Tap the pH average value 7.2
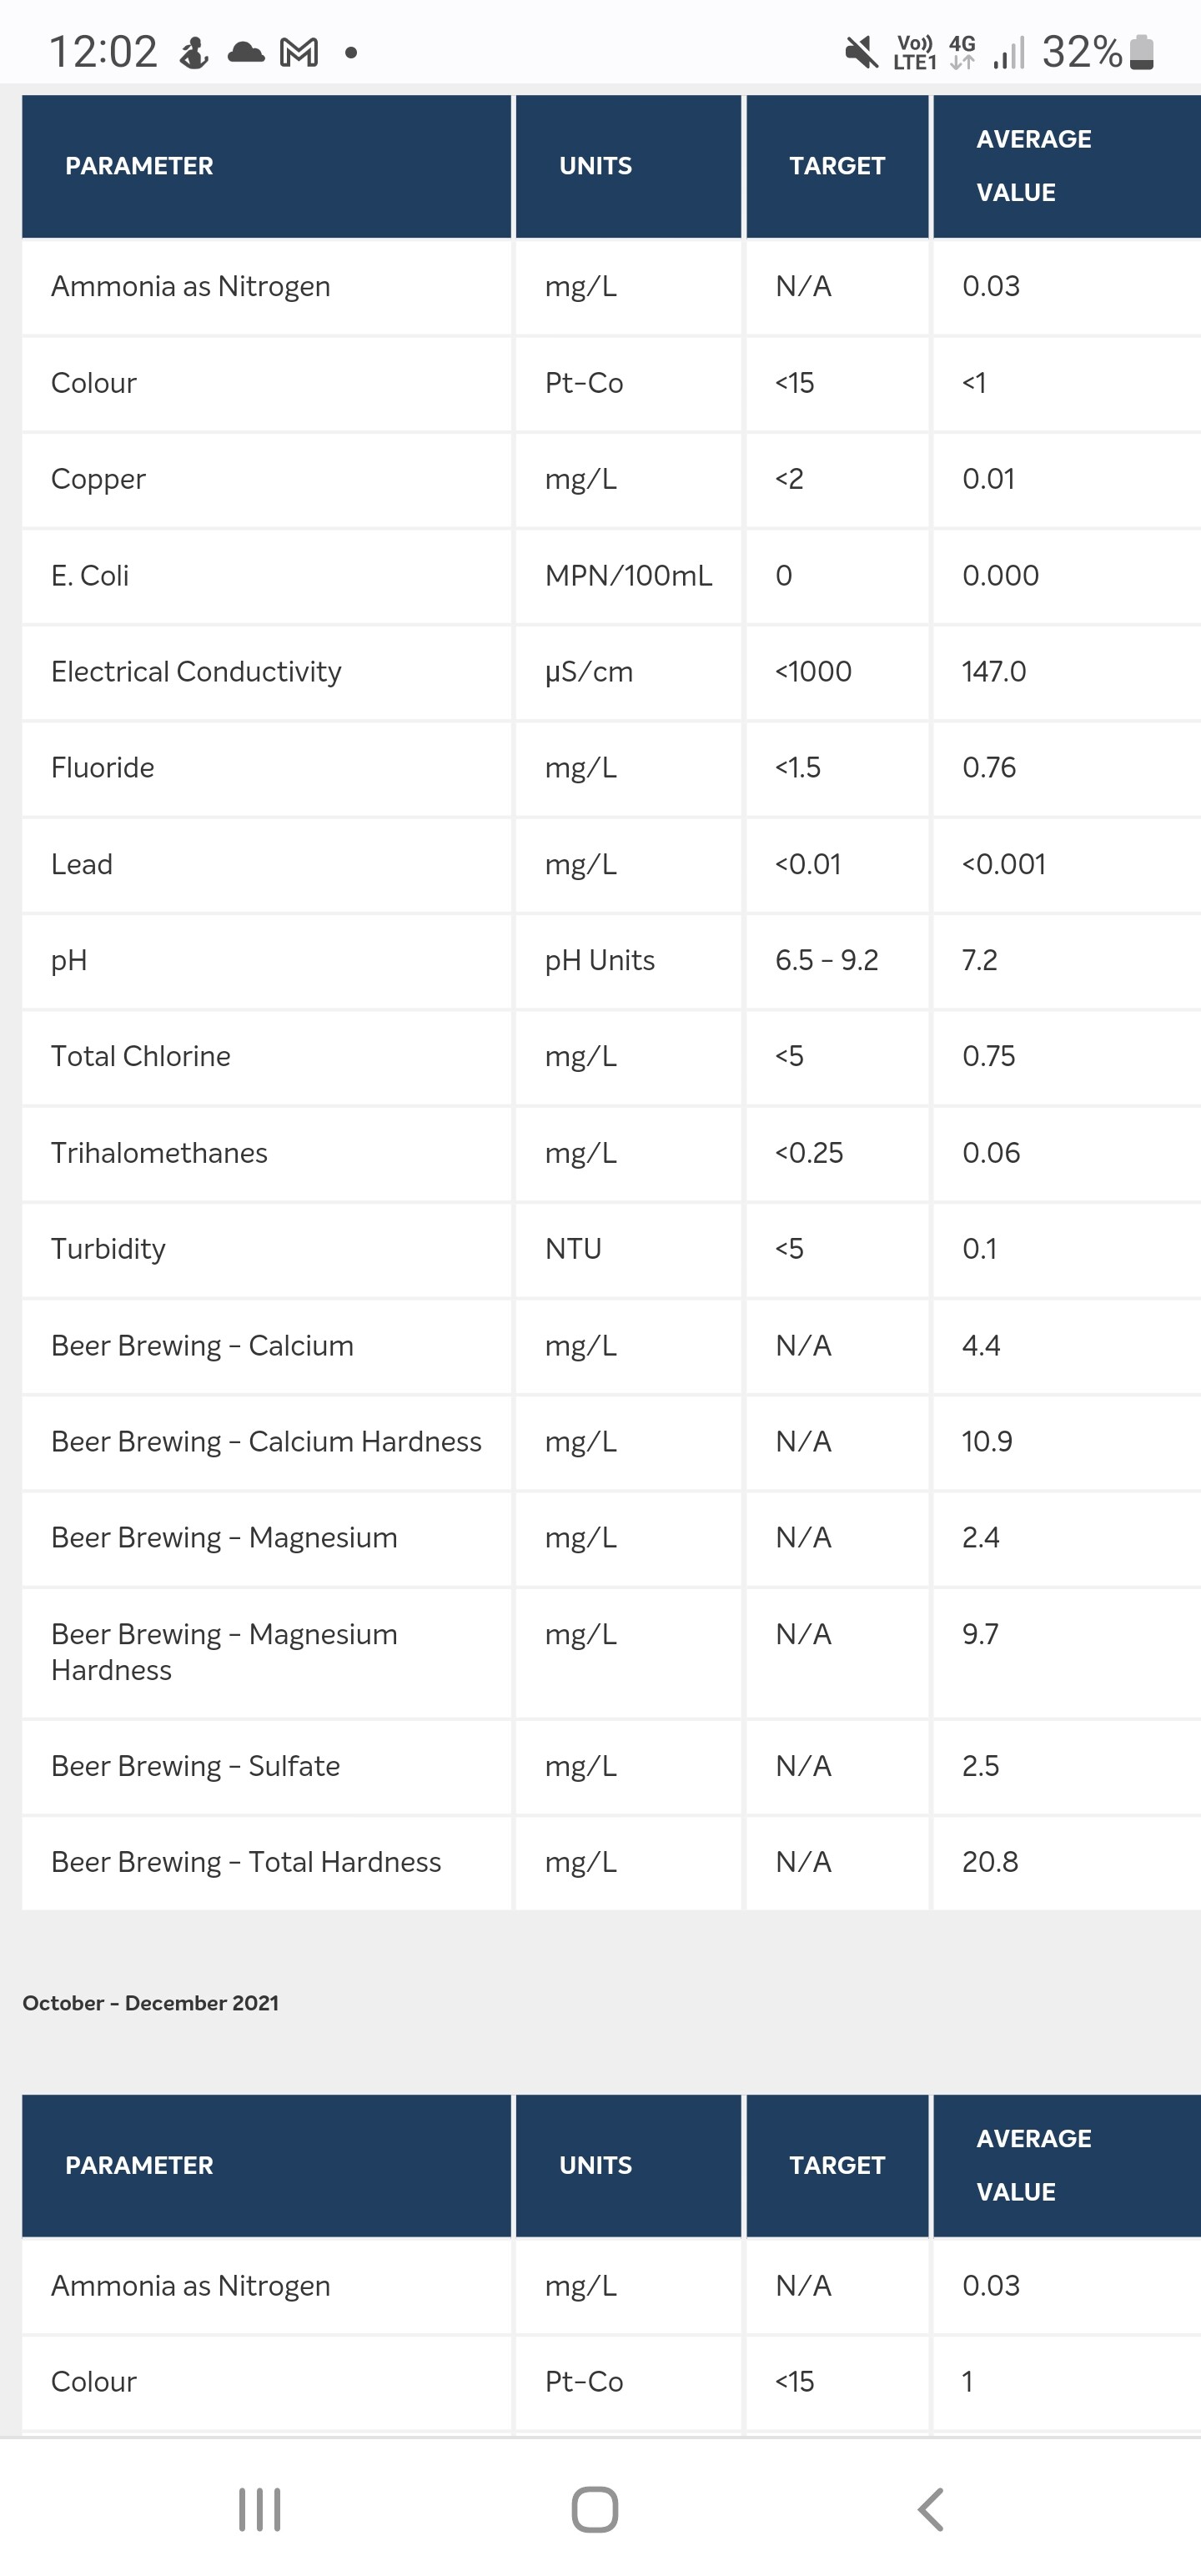 pos(979,960)
